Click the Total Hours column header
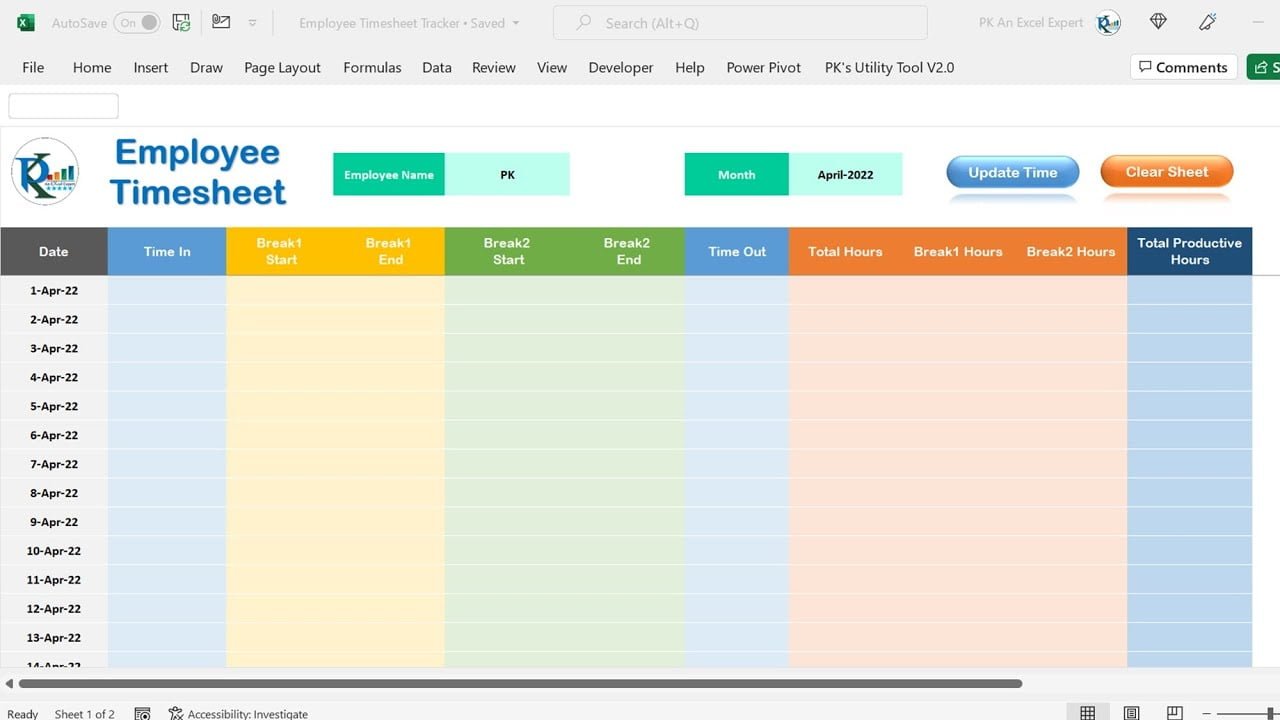1280x720 pixels. click(845, 251)
